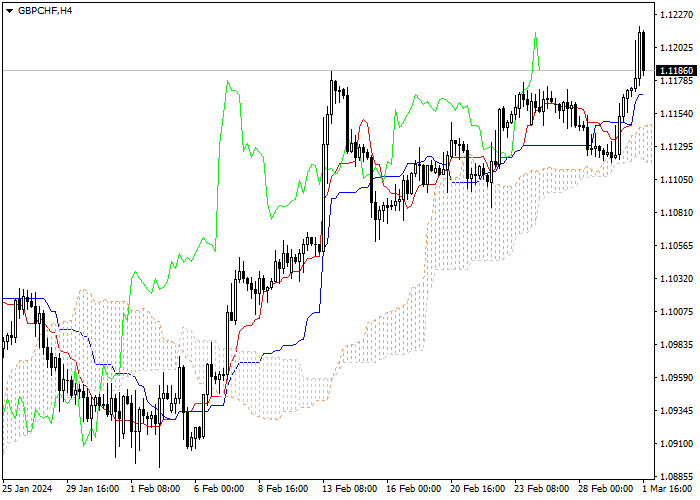Click the 20 Feb 16:00 time label
The width and height of the screenshot is (700, 500).
coord(478,488)
